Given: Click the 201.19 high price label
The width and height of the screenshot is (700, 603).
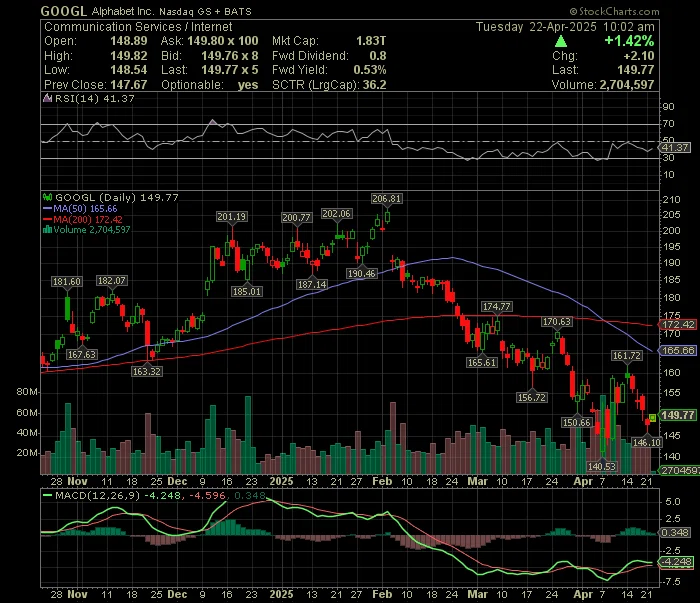Looking at the screenshot, I should (x=231, y=216).
